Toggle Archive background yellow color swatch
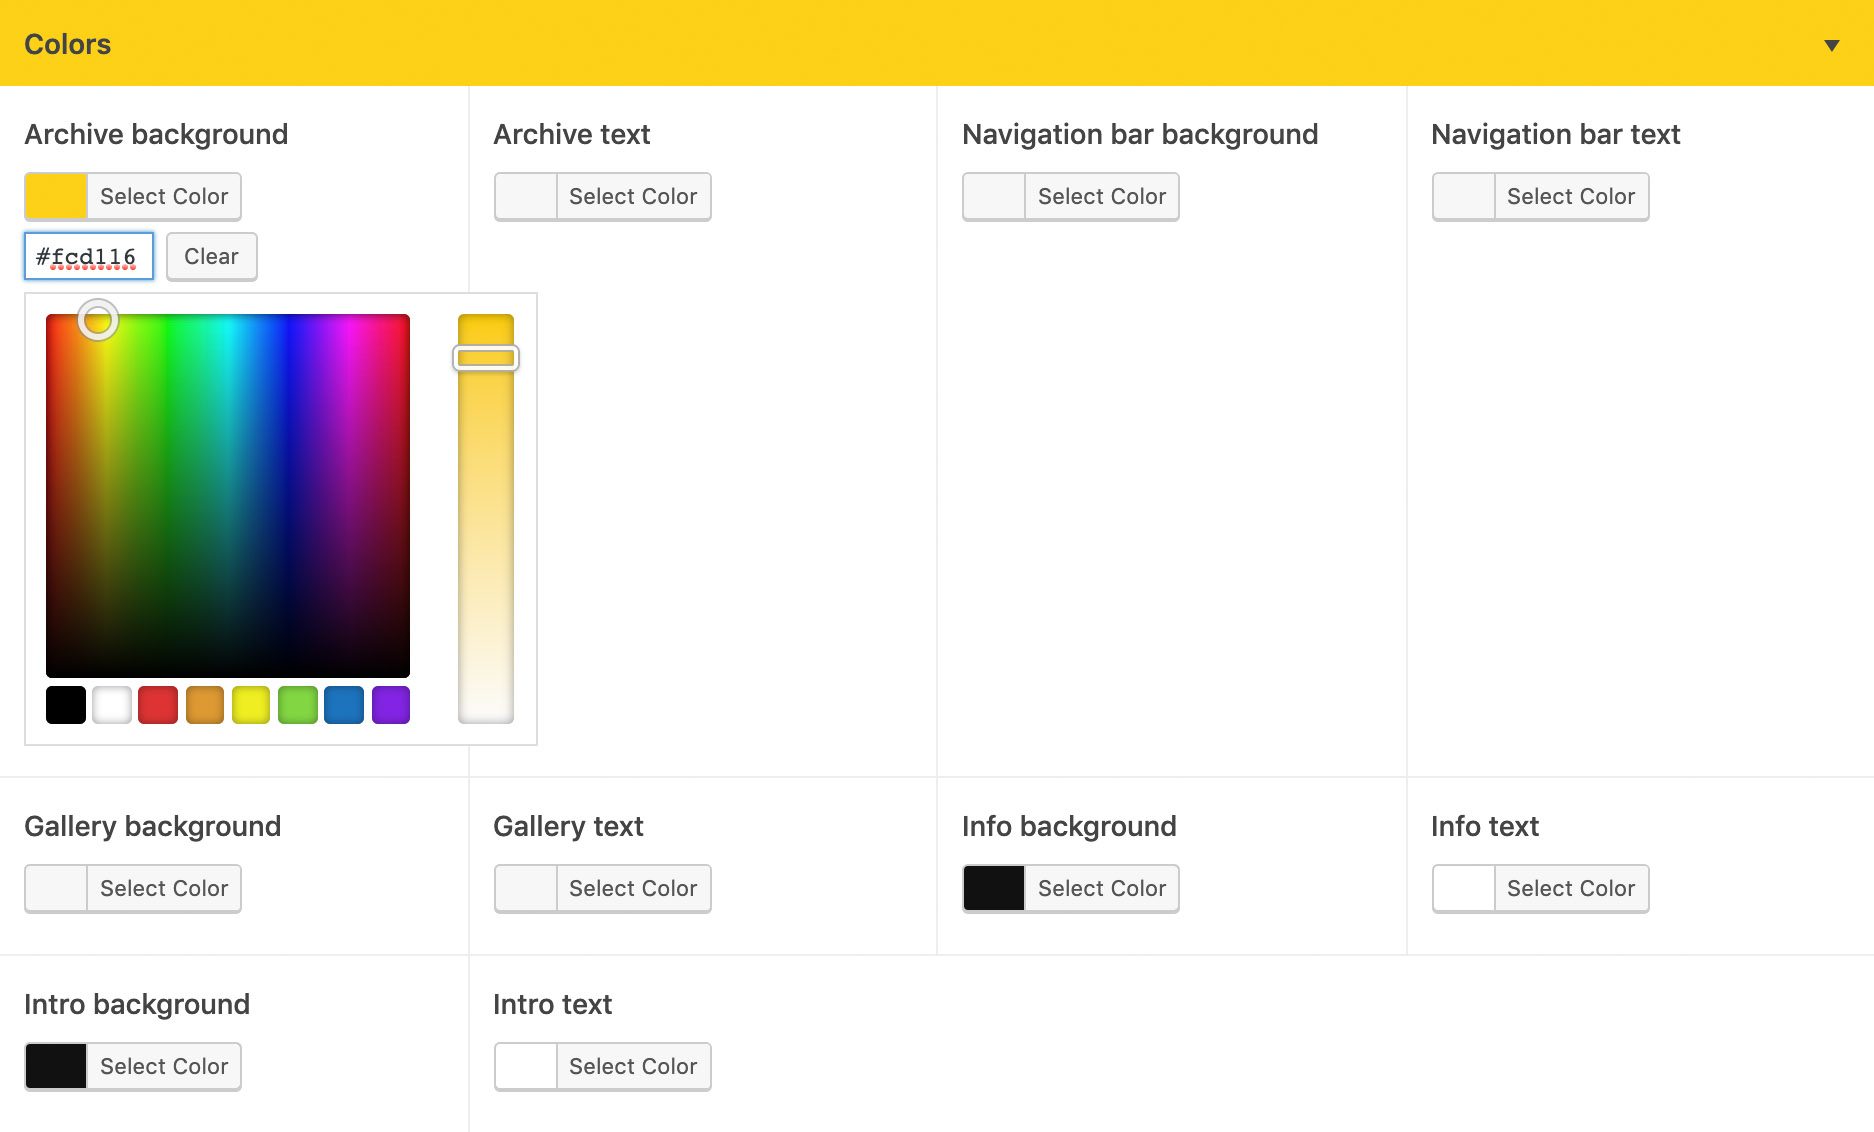Viewport: 1874px width, 1132px height. point(56,197)
